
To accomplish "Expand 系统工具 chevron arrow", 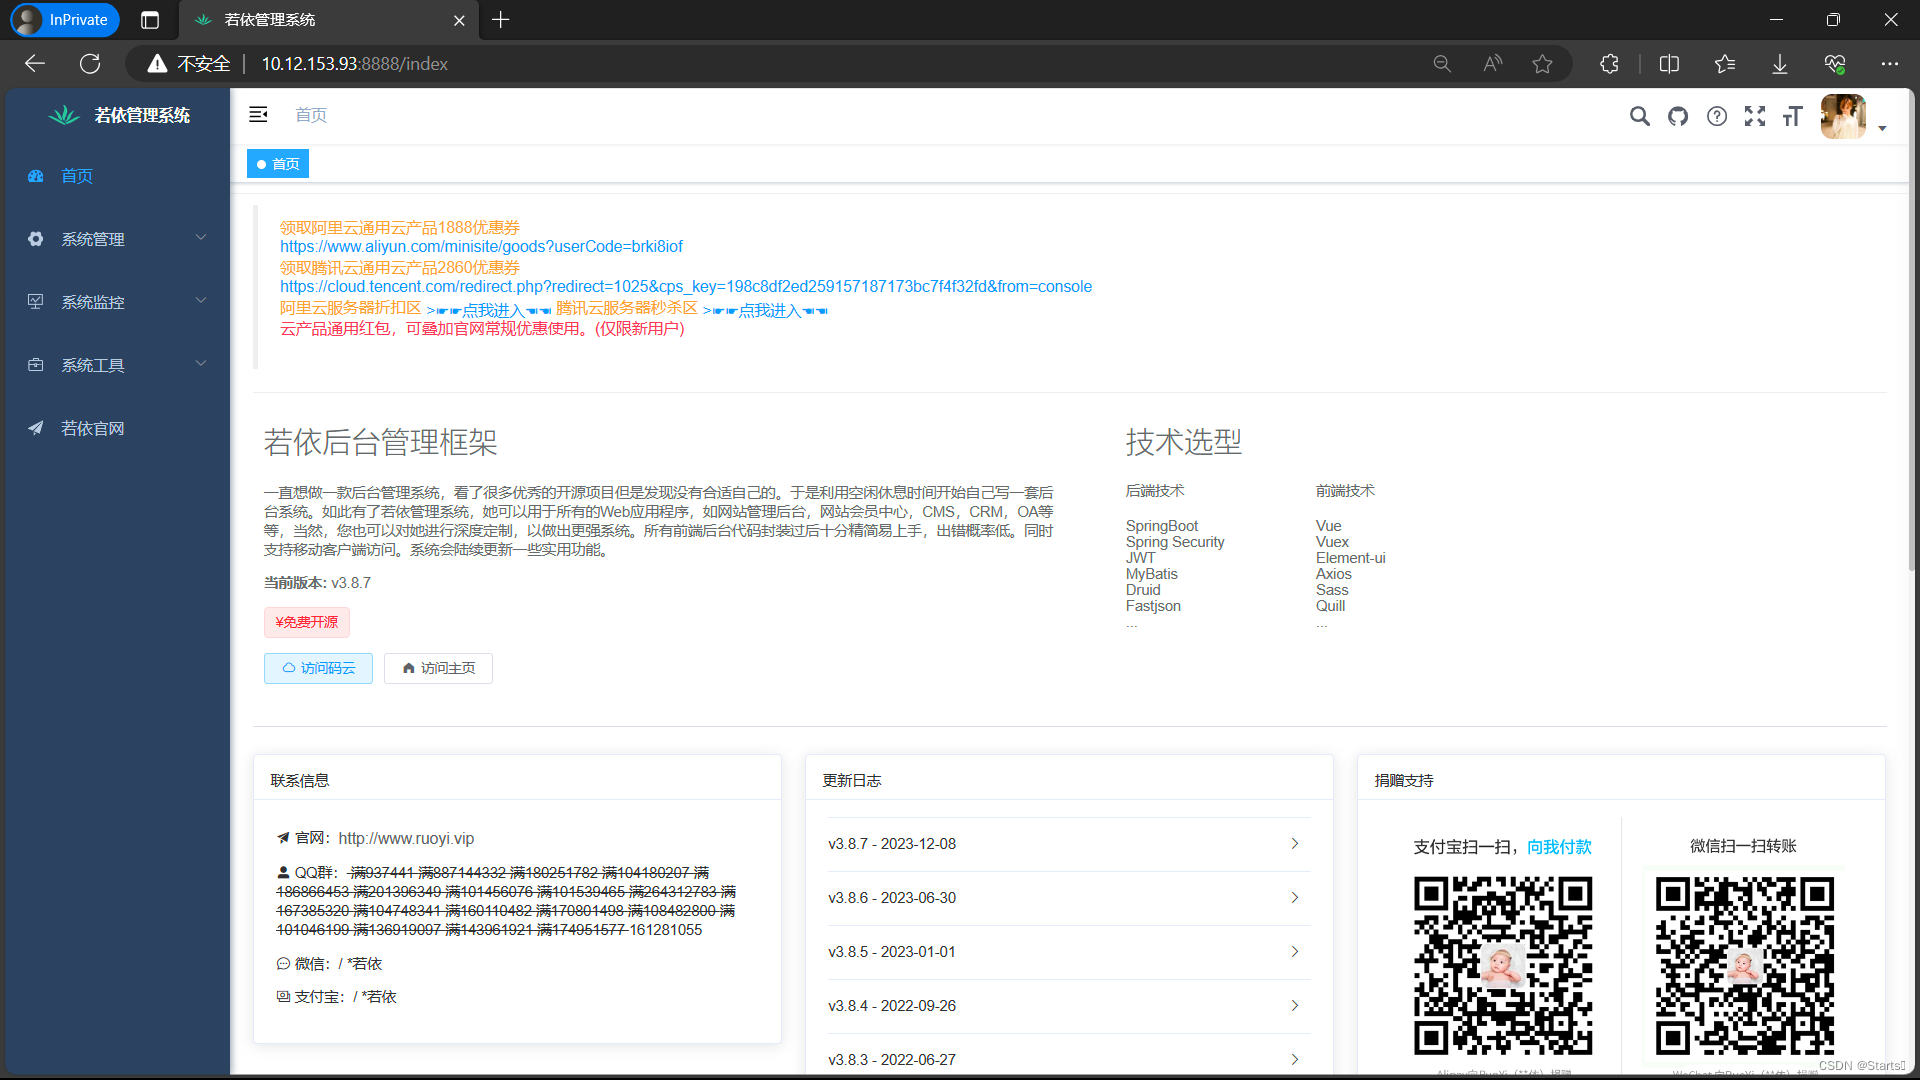I will [x=201, y=364].
